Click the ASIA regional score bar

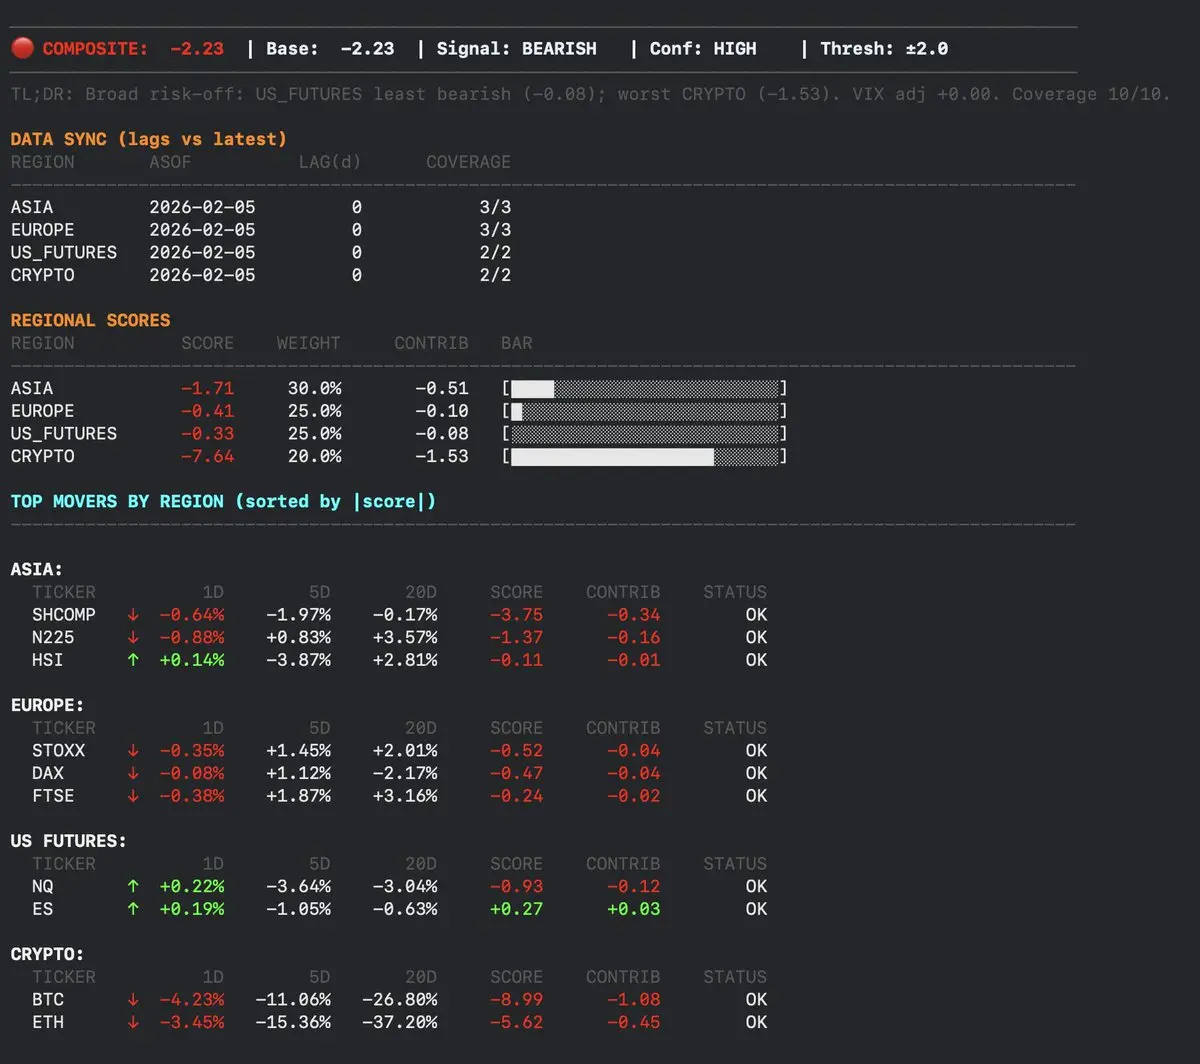point(644,389)
